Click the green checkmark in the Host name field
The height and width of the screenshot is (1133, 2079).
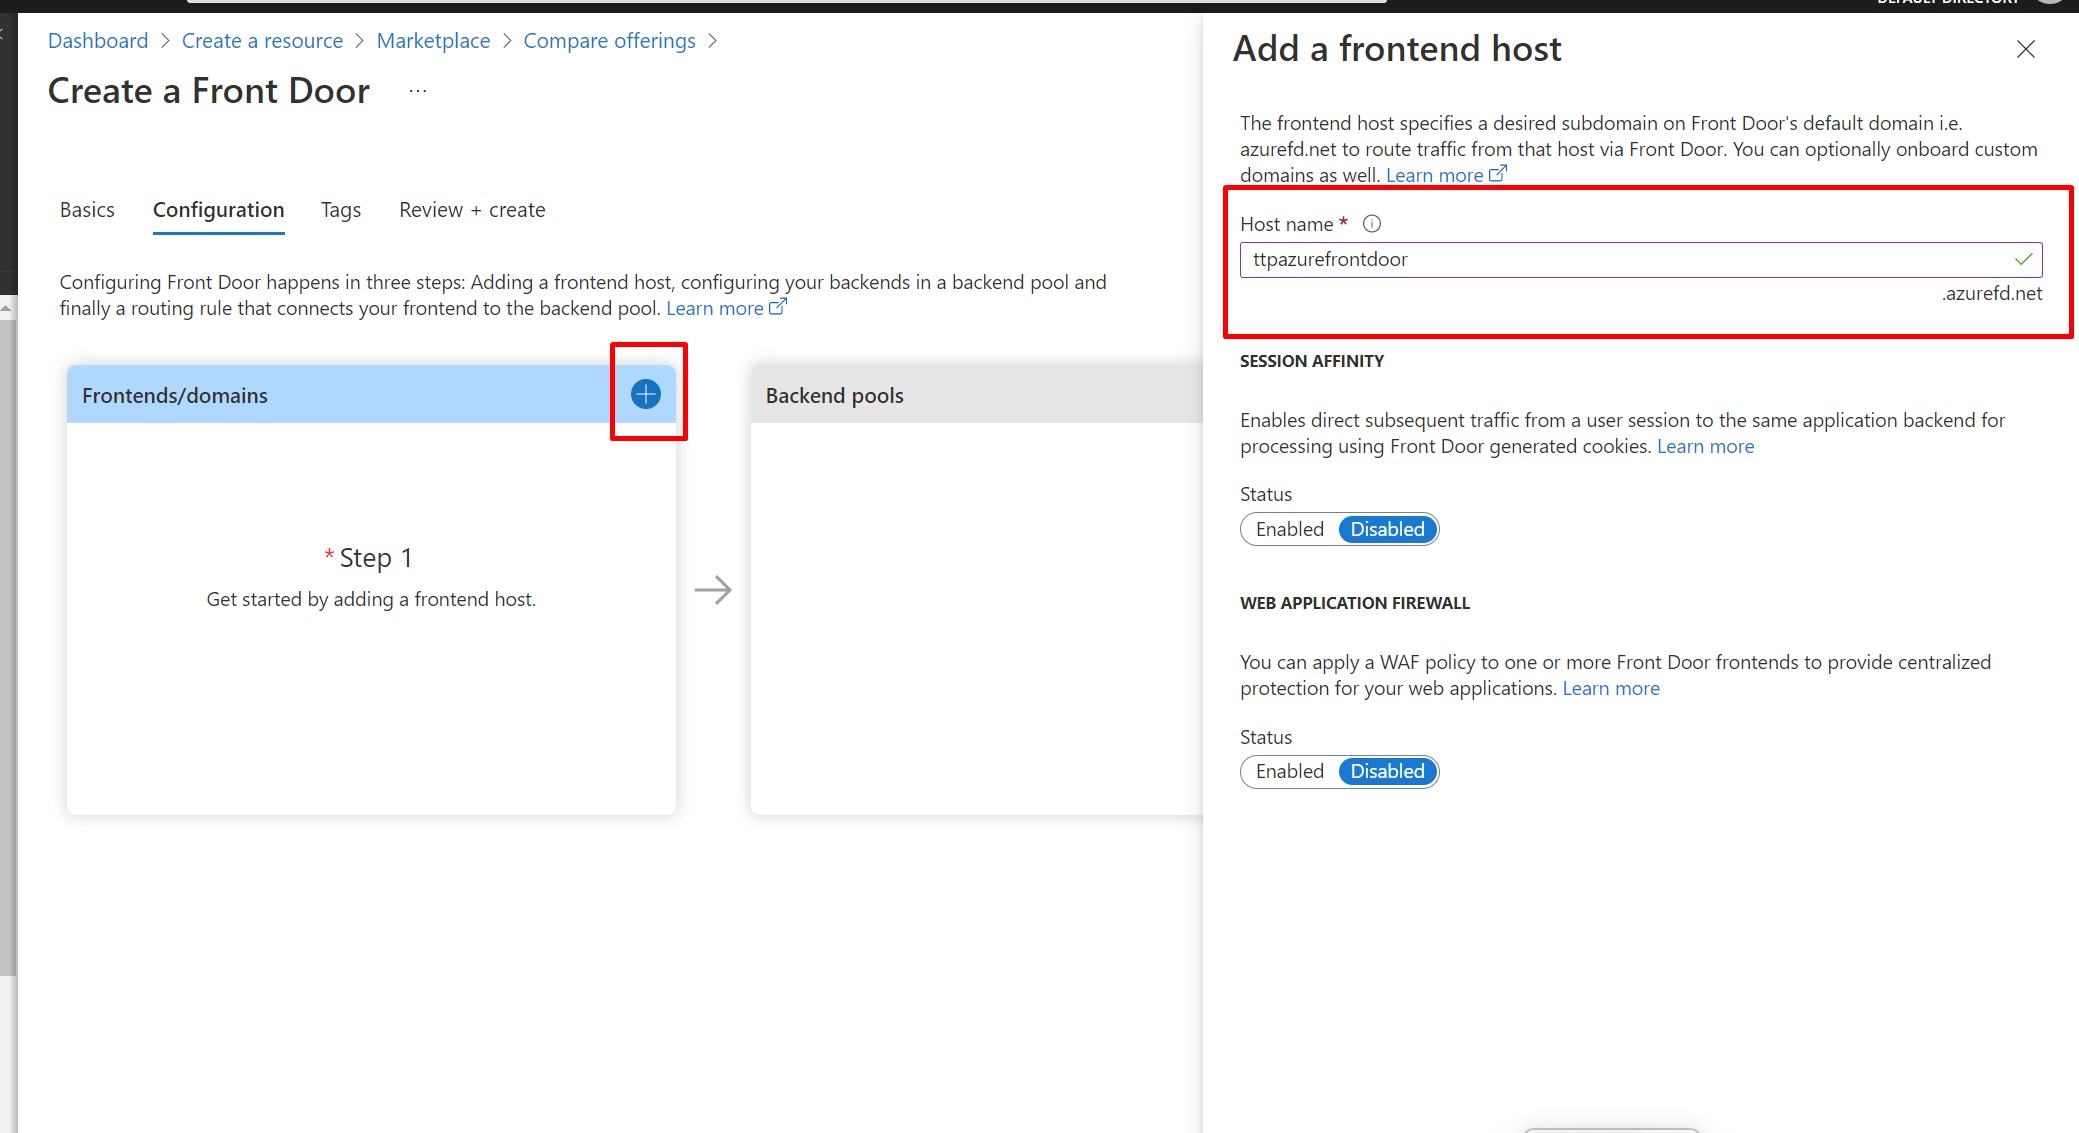[2023, 260]
